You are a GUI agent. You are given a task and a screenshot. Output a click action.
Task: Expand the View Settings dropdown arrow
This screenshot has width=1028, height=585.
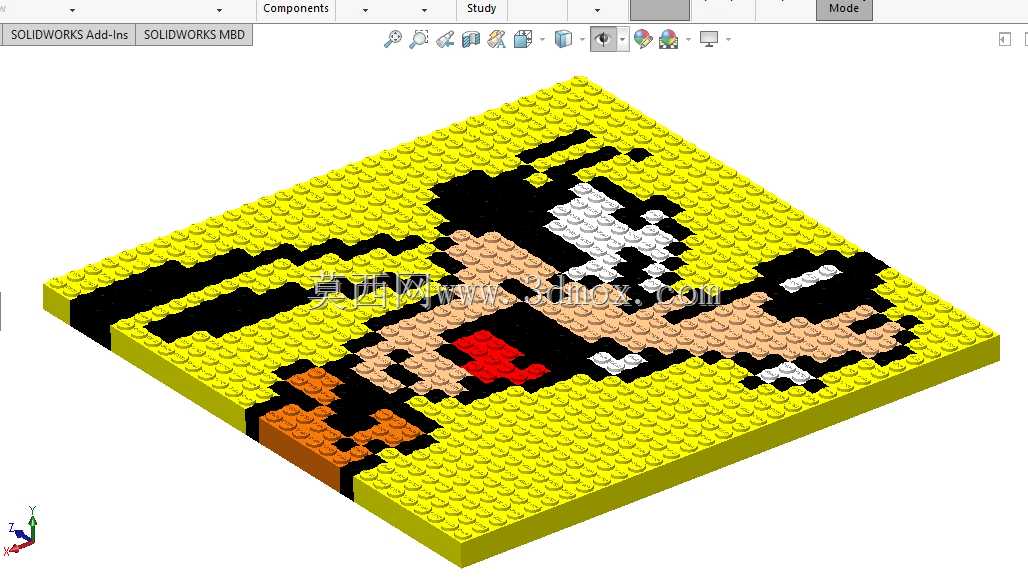(x=728, y=39)
